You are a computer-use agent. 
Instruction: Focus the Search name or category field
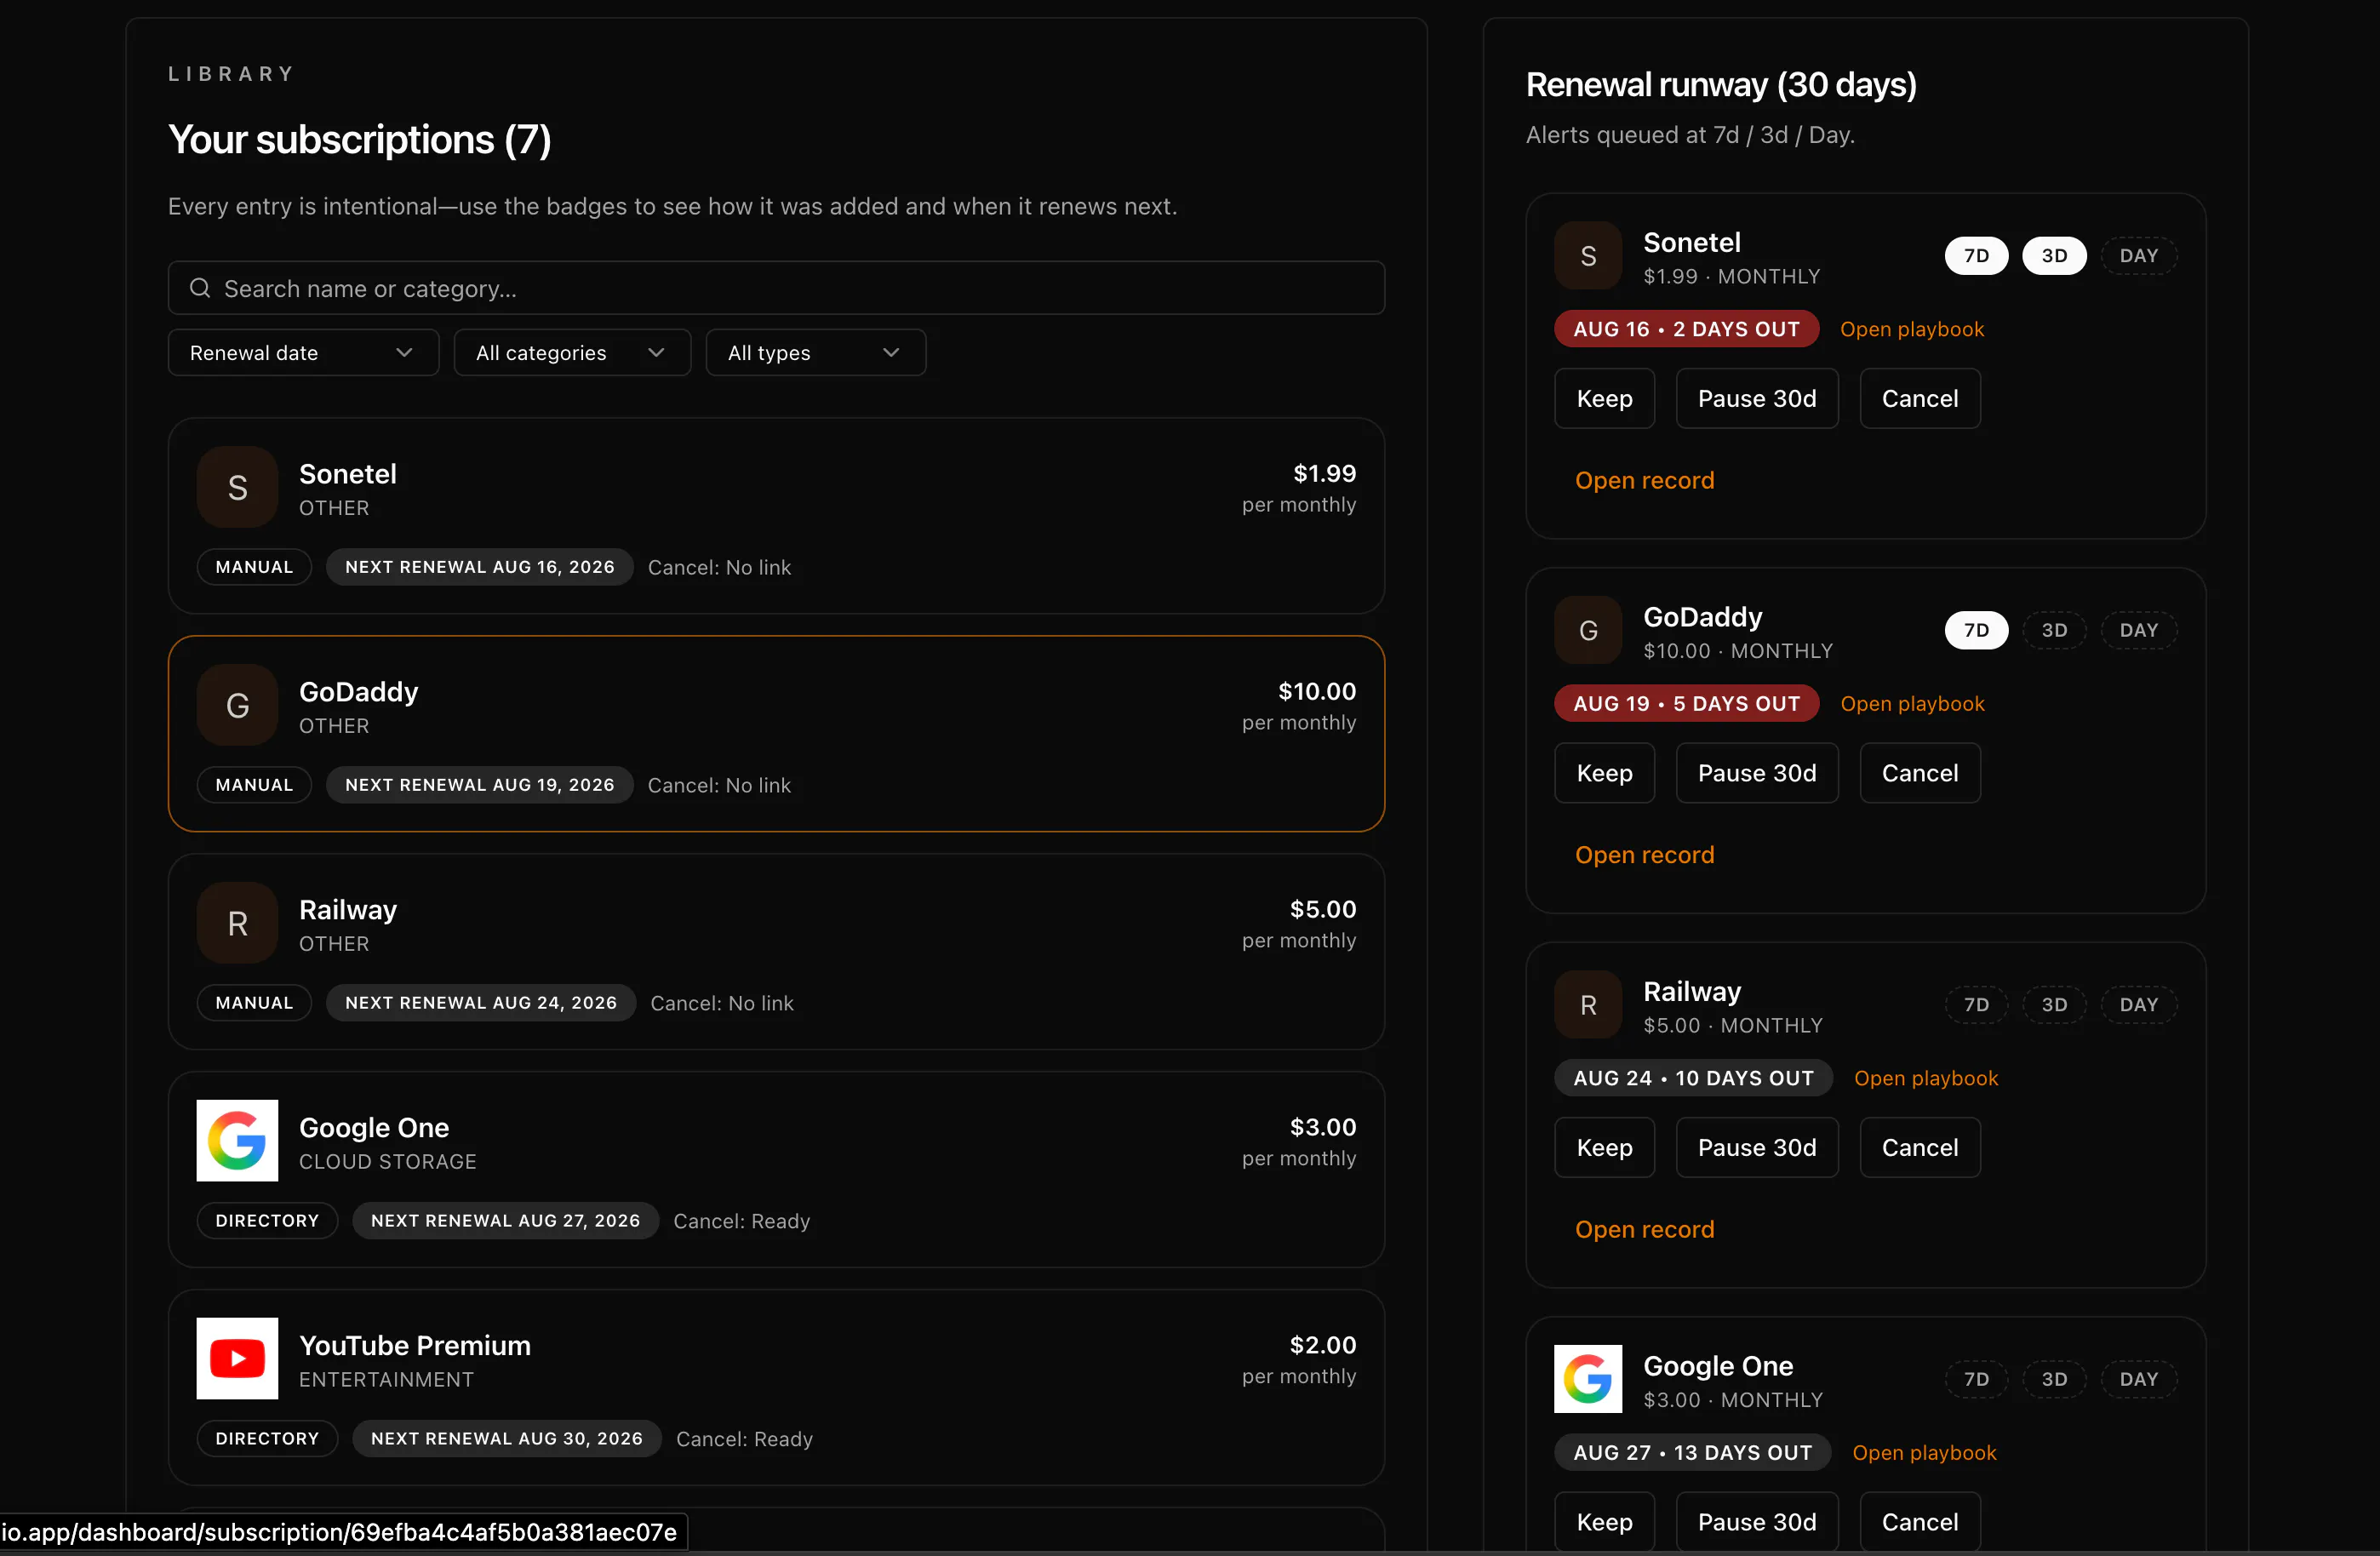tap(776, 288)
